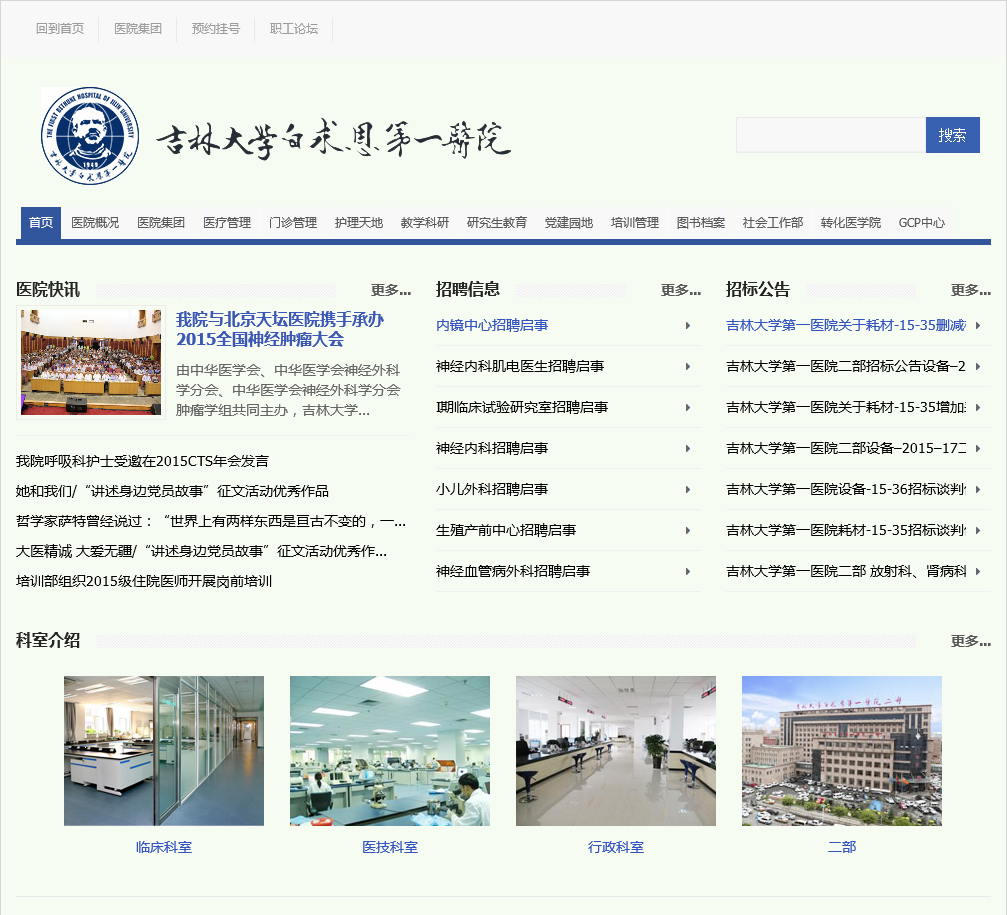Click arrow beside 神经内科招聘启事
Screen dimensions: 1007x915
click(x=688, y=449)
